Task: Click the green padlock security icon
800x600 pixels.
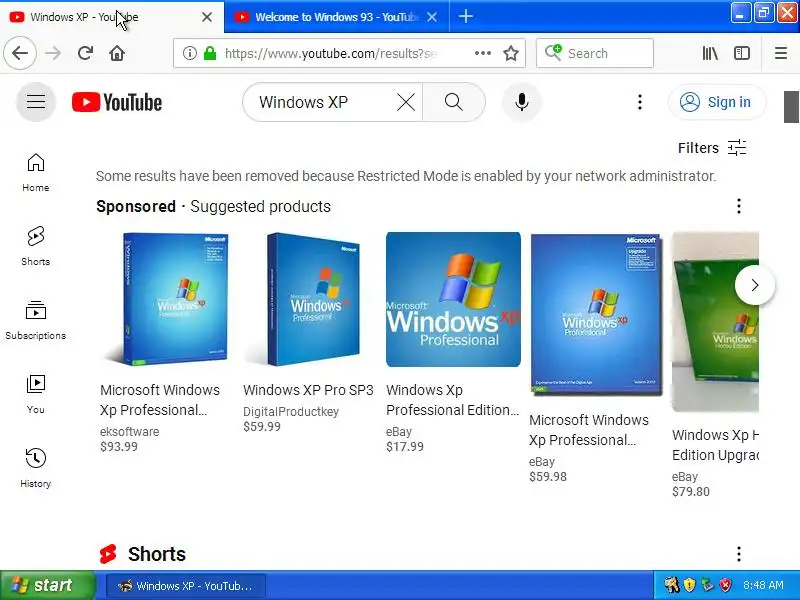Action: click(210, 53)
